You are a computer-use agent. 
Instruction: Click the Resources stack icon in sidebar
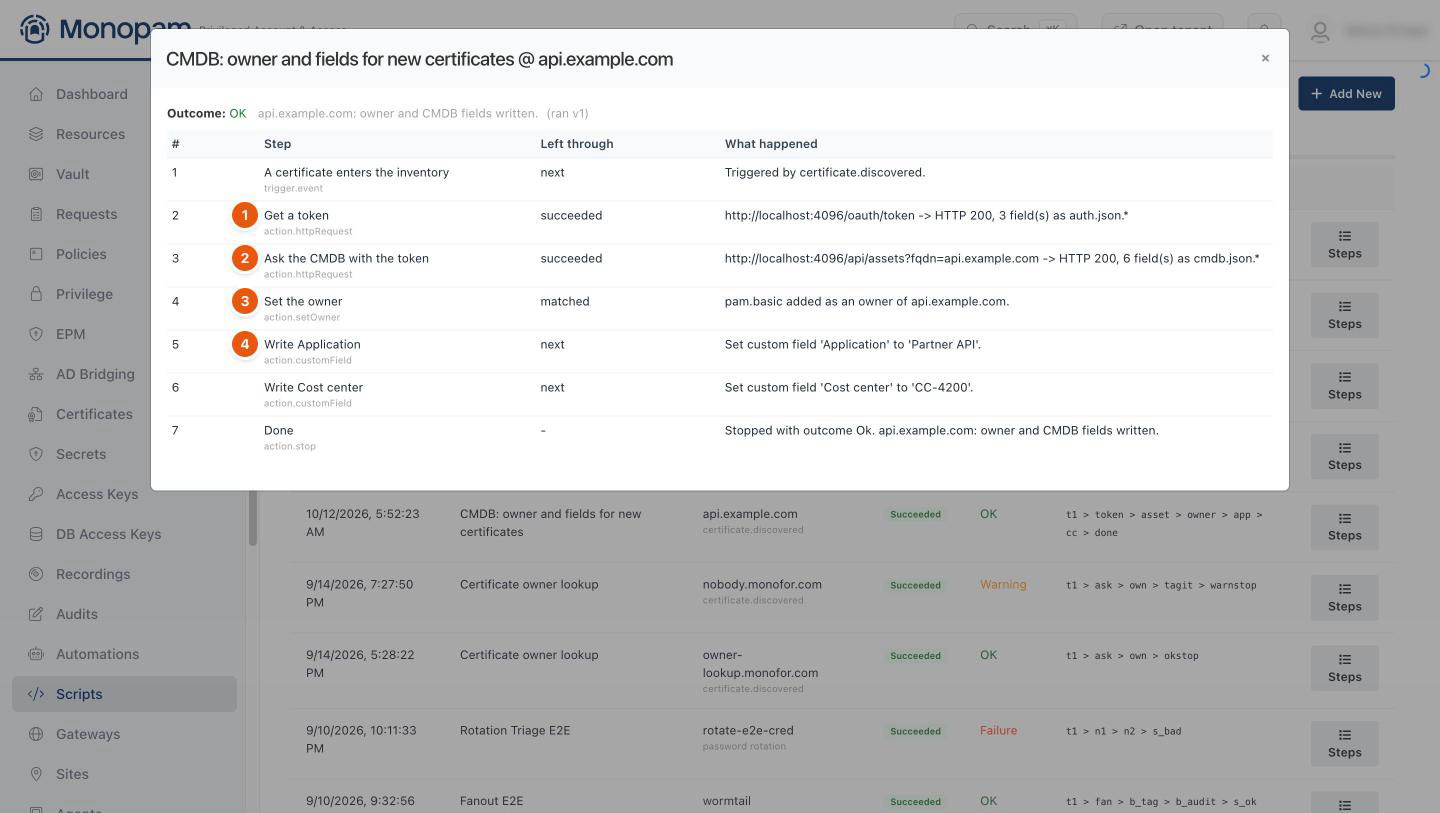pyautogui.click(x=36, y=134)
